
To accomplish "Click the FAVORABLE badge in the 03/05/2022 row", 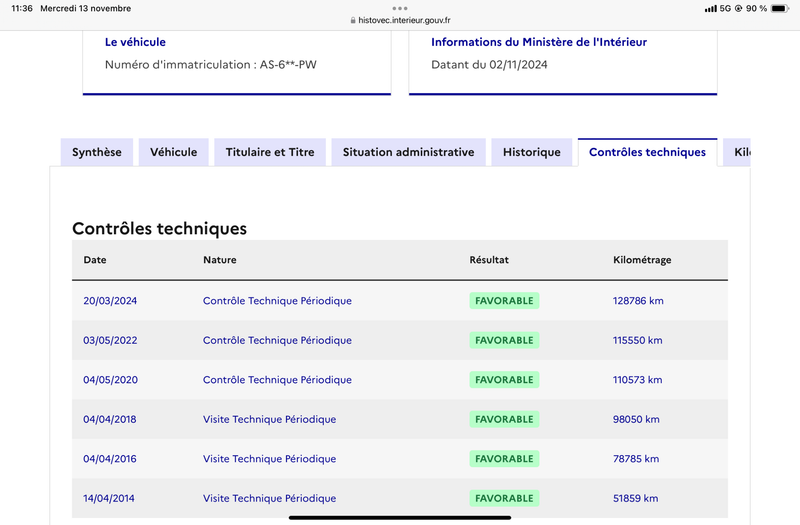I will coord(504,340).
